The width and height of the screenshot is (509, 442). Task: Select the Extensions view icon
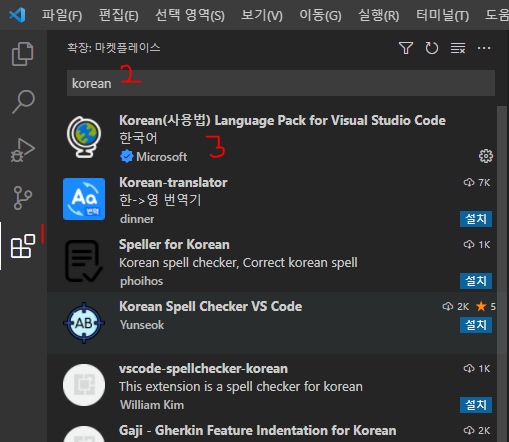coord(23,246)
